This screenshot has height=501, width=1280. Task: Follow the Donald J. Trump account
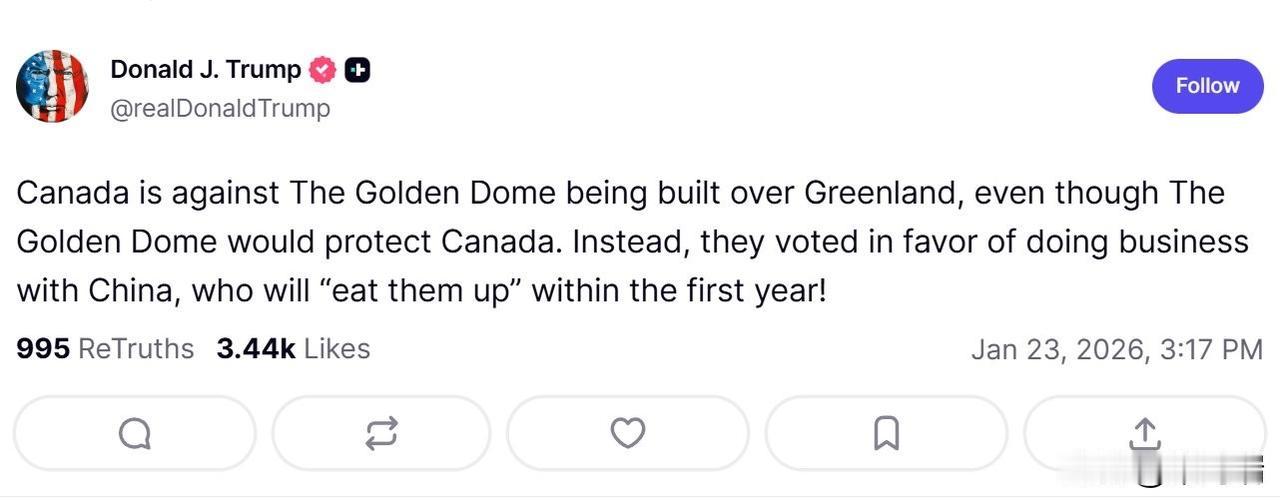point(1207,86)
